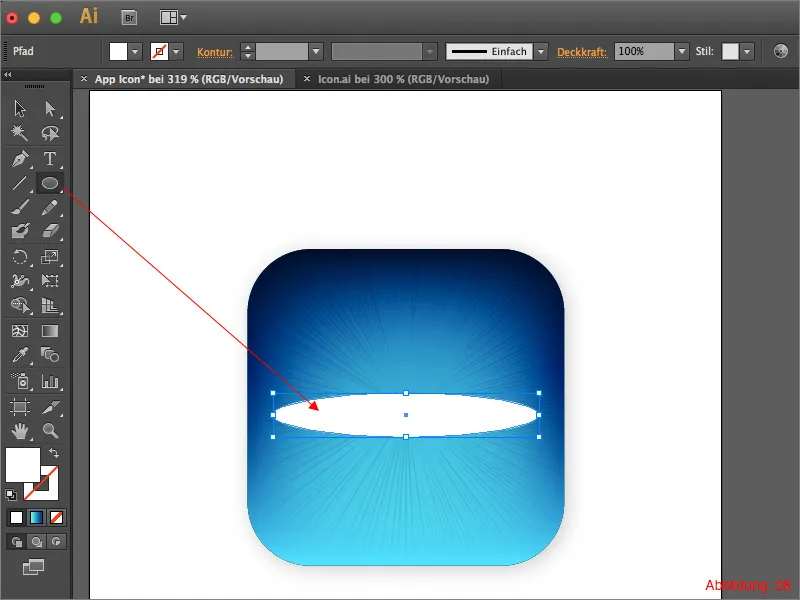
Task: Collapse the tools panel with double arrows
Action: pos(8,74)
